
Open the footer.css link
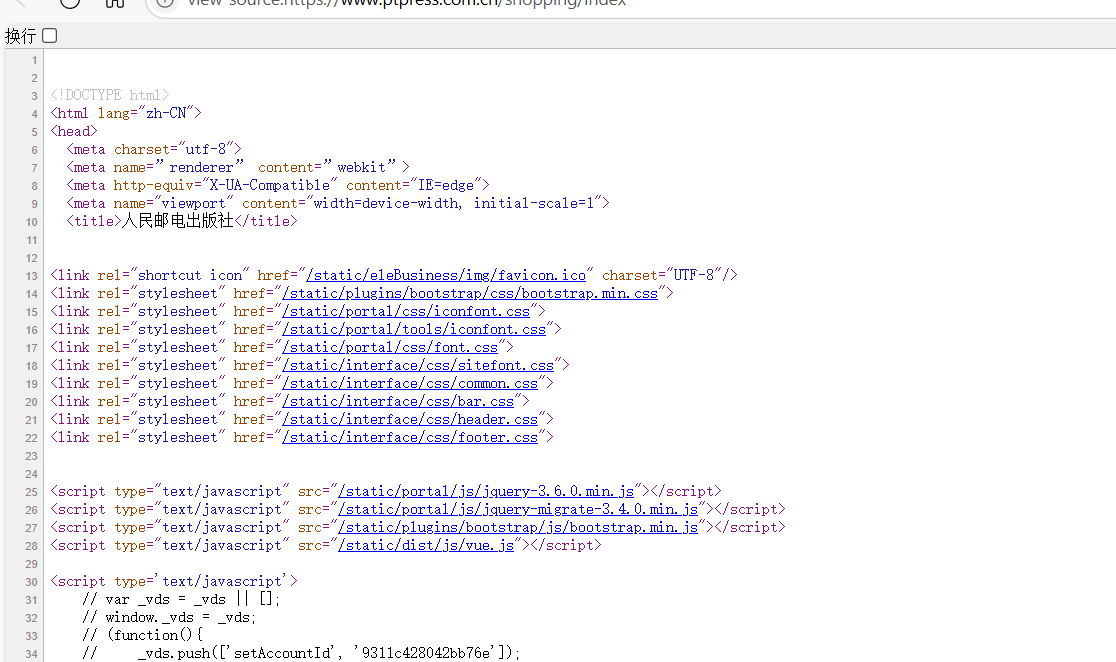pyautogui.click(x=410, y=437)
